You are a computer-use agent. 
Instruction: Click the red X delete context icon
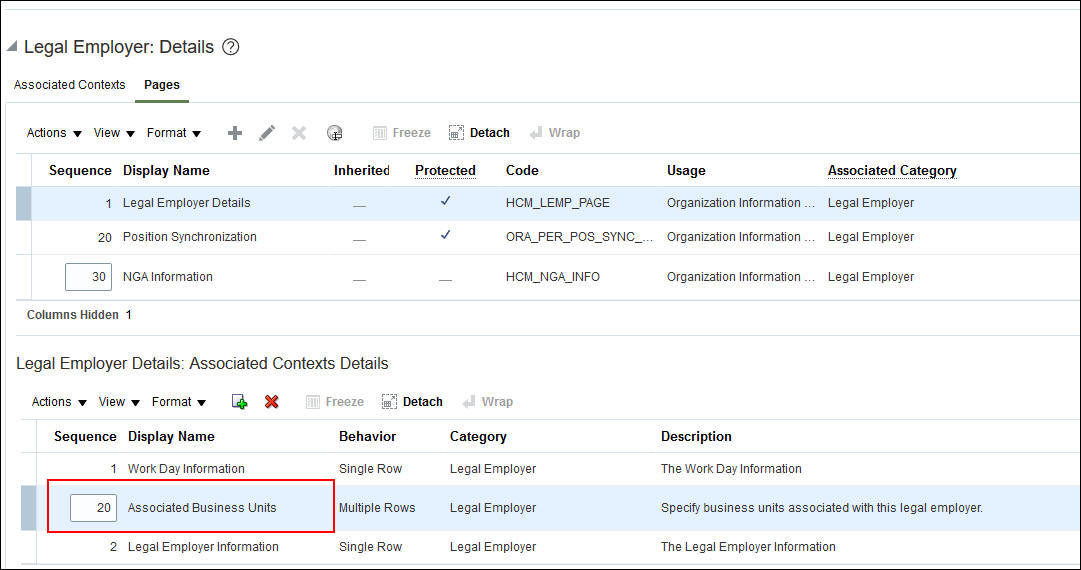pos(272,401)
